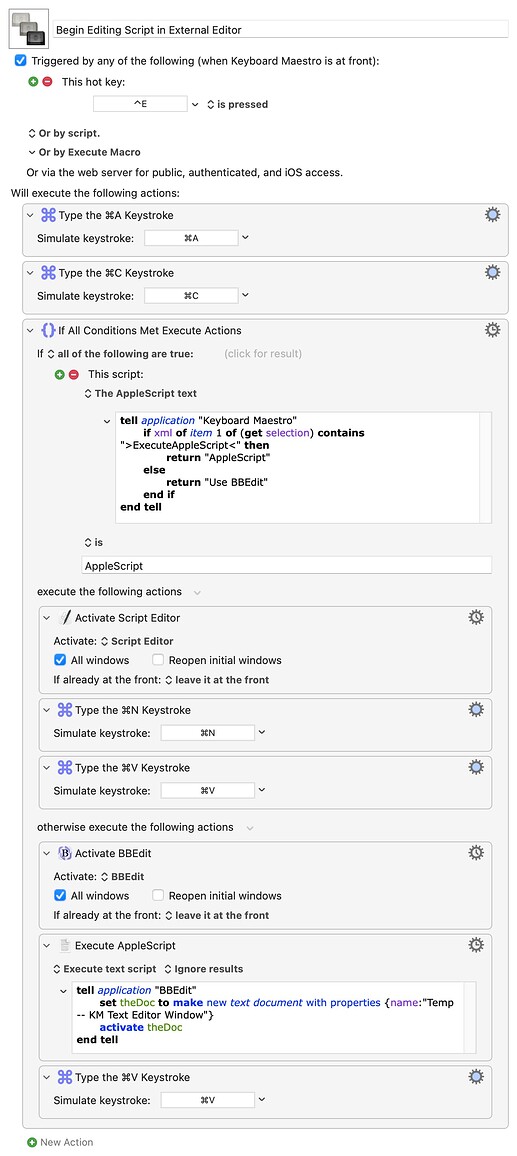Click inside the Keyboard Maestro AppleScript code

point(304,467)
